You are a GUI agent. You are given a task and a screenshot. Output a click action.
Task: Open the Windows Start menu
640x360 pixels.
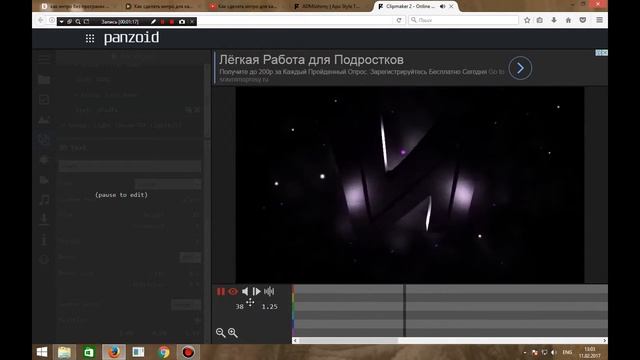click(x=42, y=352)
